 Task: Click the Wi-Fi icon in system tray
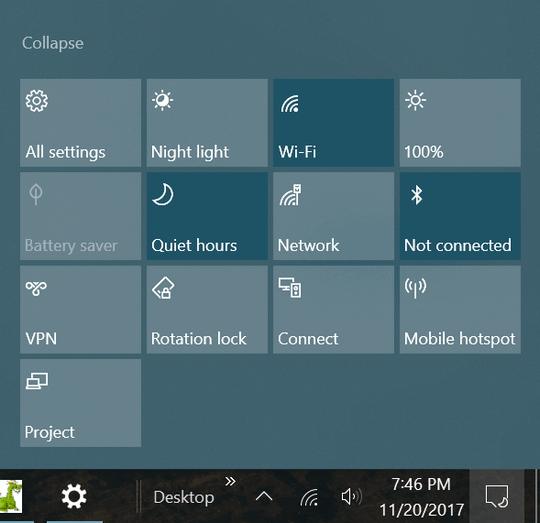[309, 497]
